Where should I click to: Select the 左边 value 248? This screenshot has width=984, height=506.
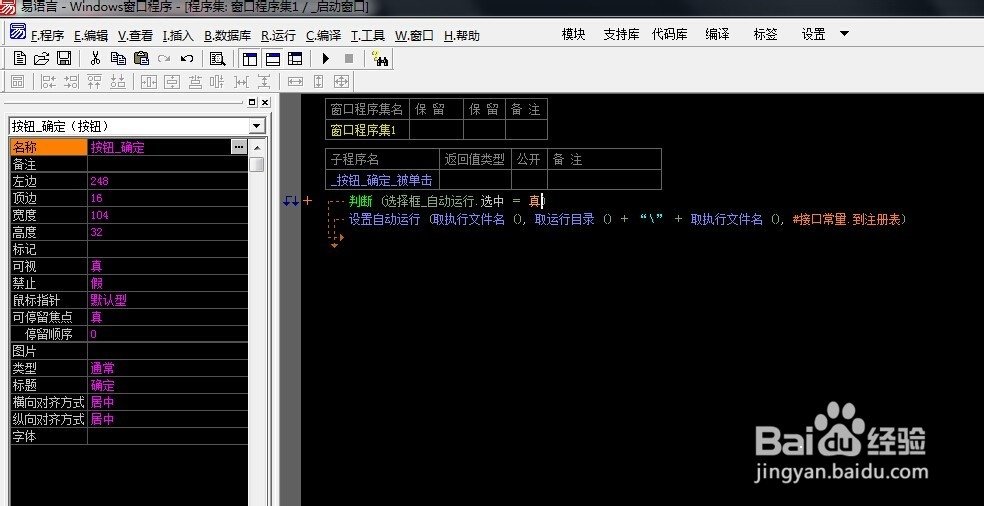click(99, 181)
